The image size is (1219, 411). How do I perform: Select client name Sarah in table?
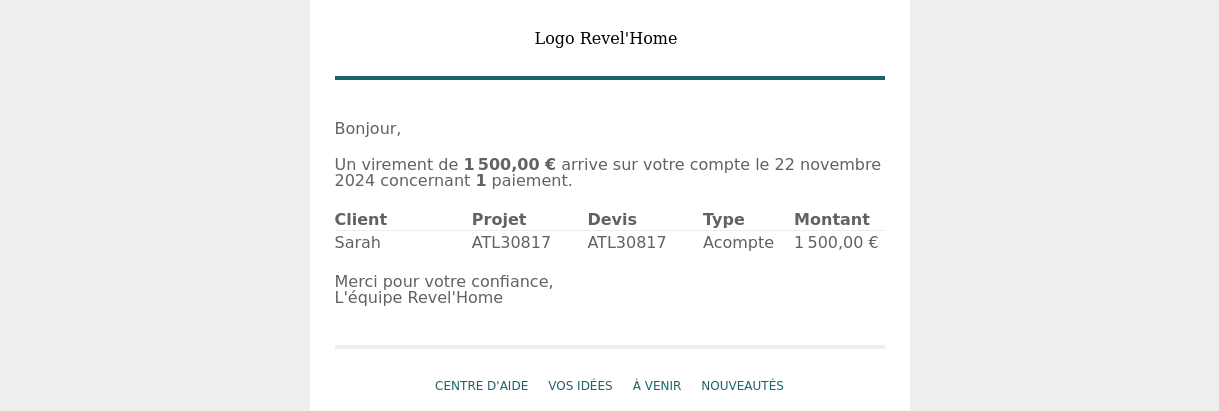(x=358, y=243)
